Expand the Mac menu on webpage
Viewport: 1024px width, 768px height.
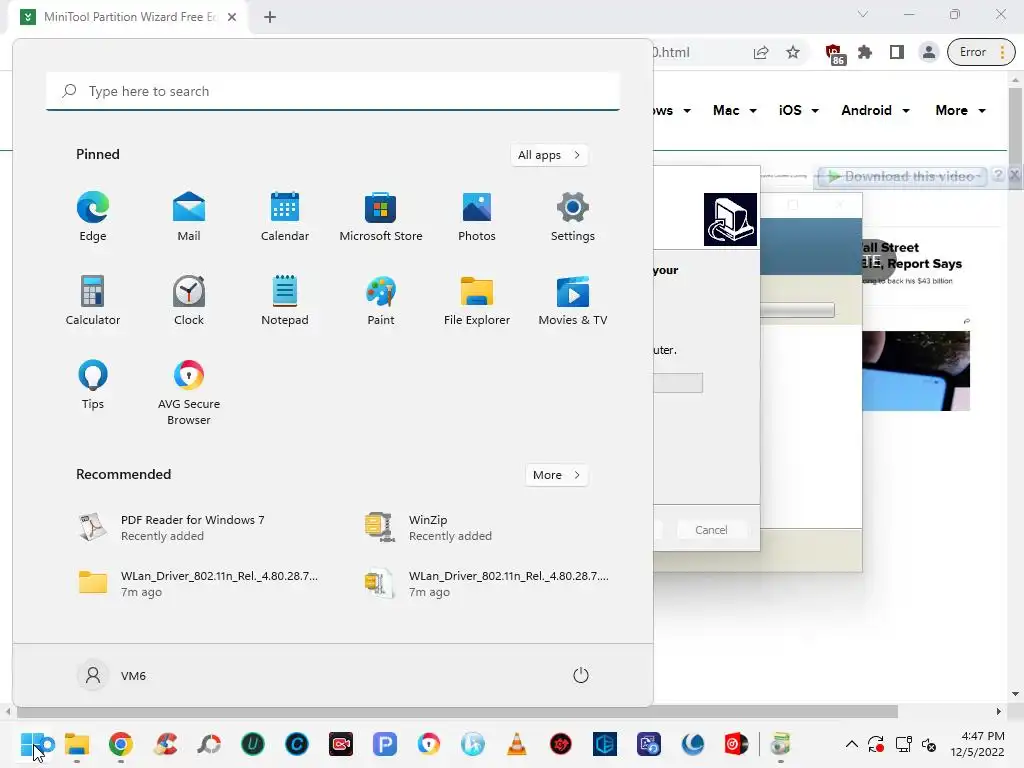pyautogui.click(x=735, y=110)
